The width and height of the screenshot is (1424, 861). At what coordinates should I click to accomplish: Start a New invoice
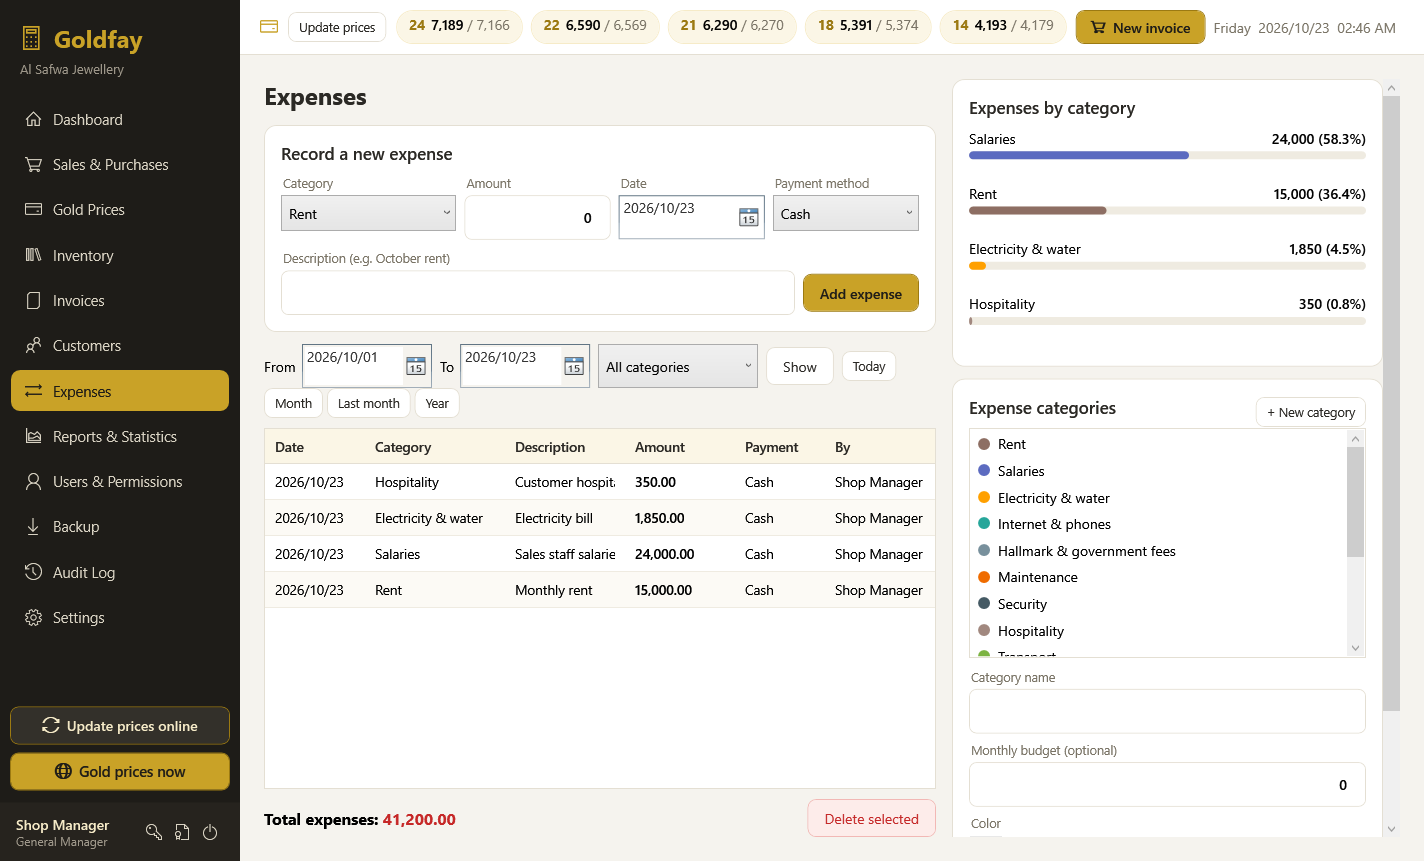pos(1141,27)
